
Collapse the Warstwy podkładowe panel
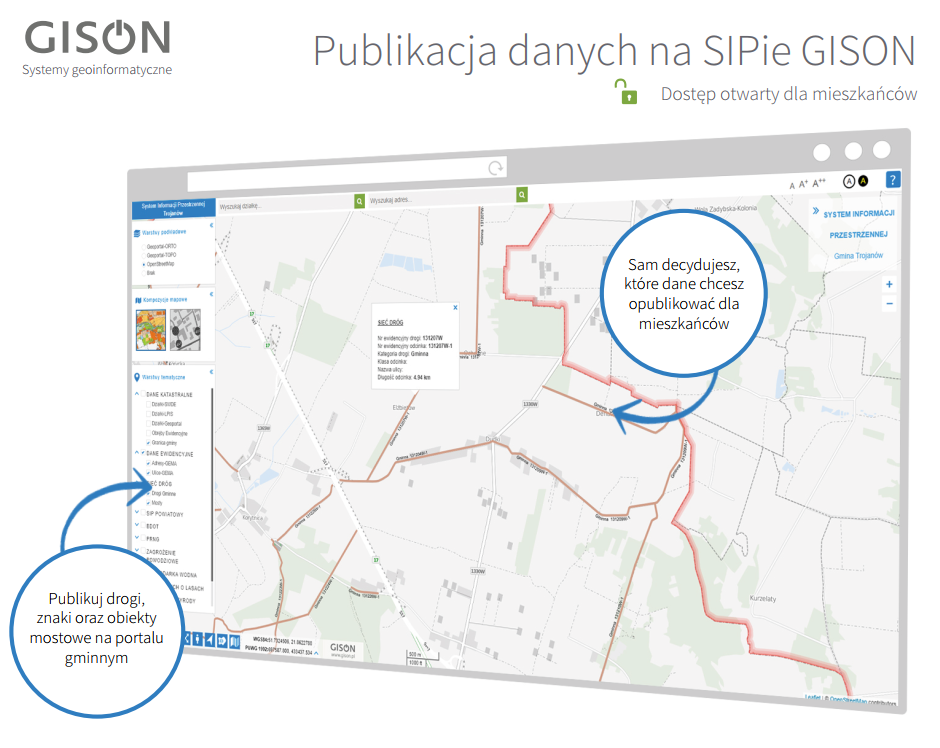tap(211, 225)
